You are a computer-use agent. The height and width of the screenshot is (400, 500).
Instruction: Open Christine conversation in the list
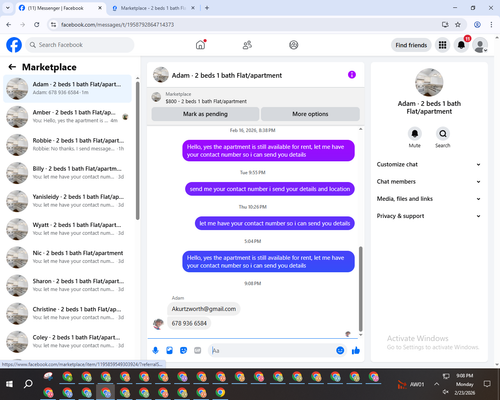(x=67, y=313)
